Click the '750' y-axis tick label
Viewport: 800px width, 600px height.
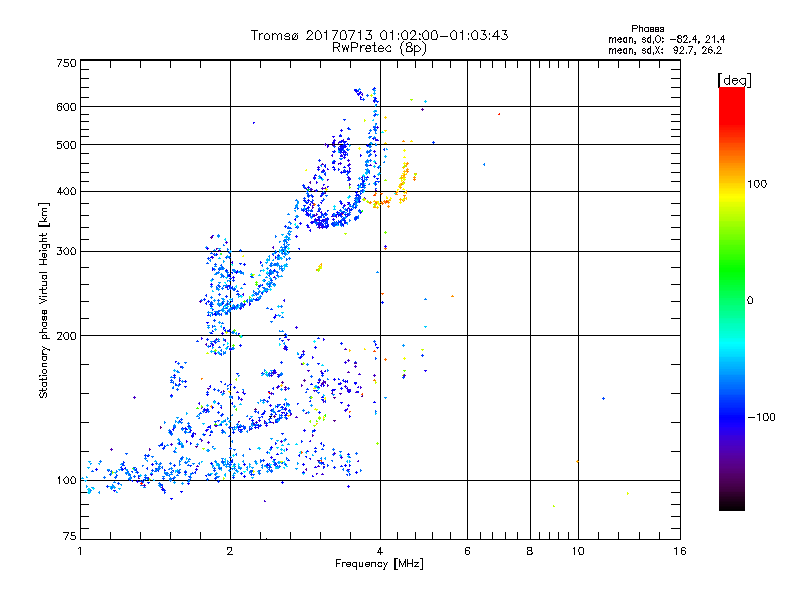pos(66,63)
